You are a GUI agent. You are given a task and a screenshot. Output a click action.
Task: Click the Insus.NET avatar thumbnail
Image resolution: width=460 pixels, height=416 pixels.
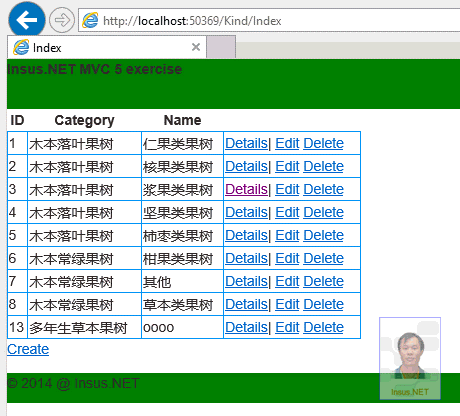click(x=410, y=358)
